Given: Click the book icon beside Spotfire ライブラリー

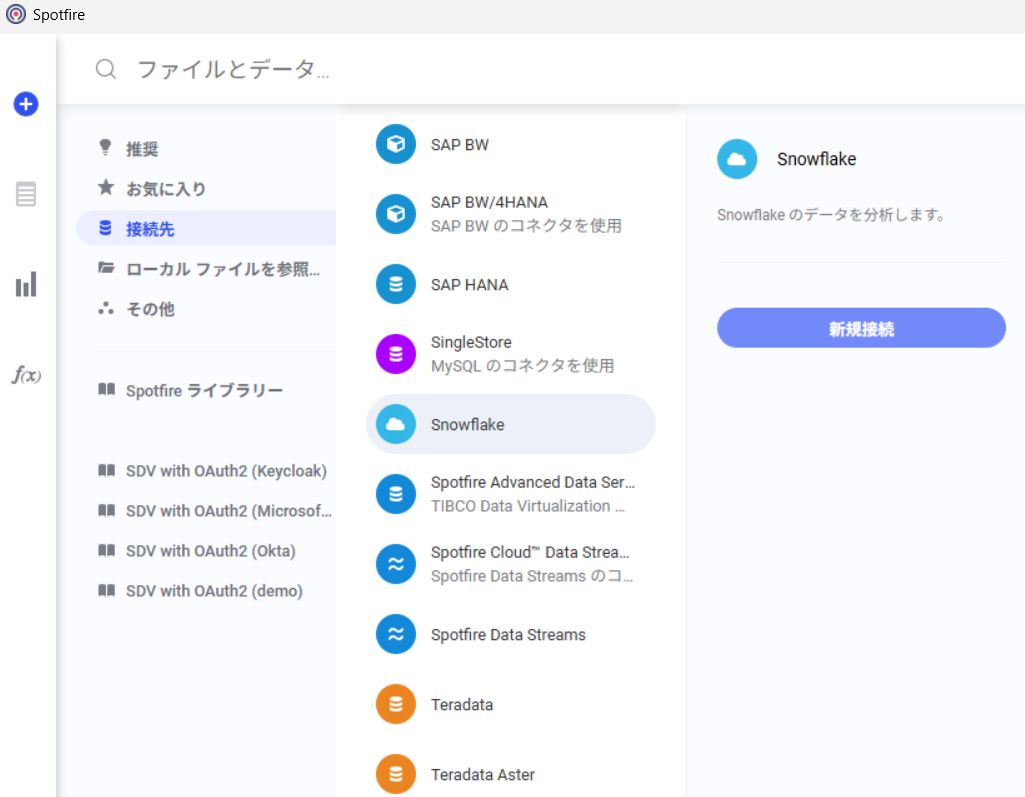Looking at the screenshot, I should click(107, 390).
